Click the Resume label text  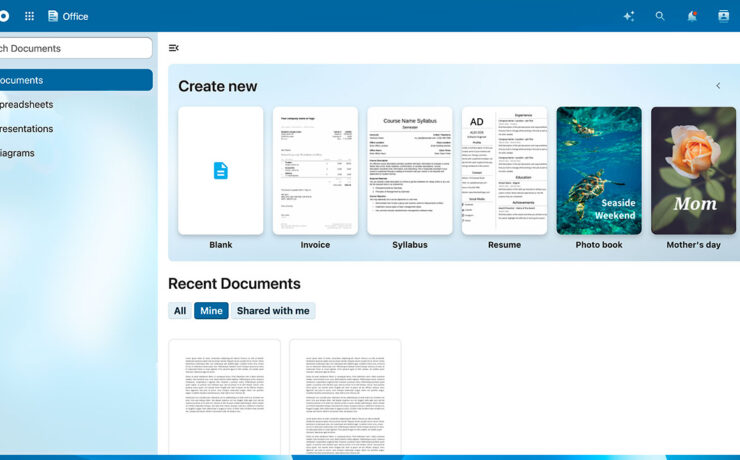click(505, 245)
